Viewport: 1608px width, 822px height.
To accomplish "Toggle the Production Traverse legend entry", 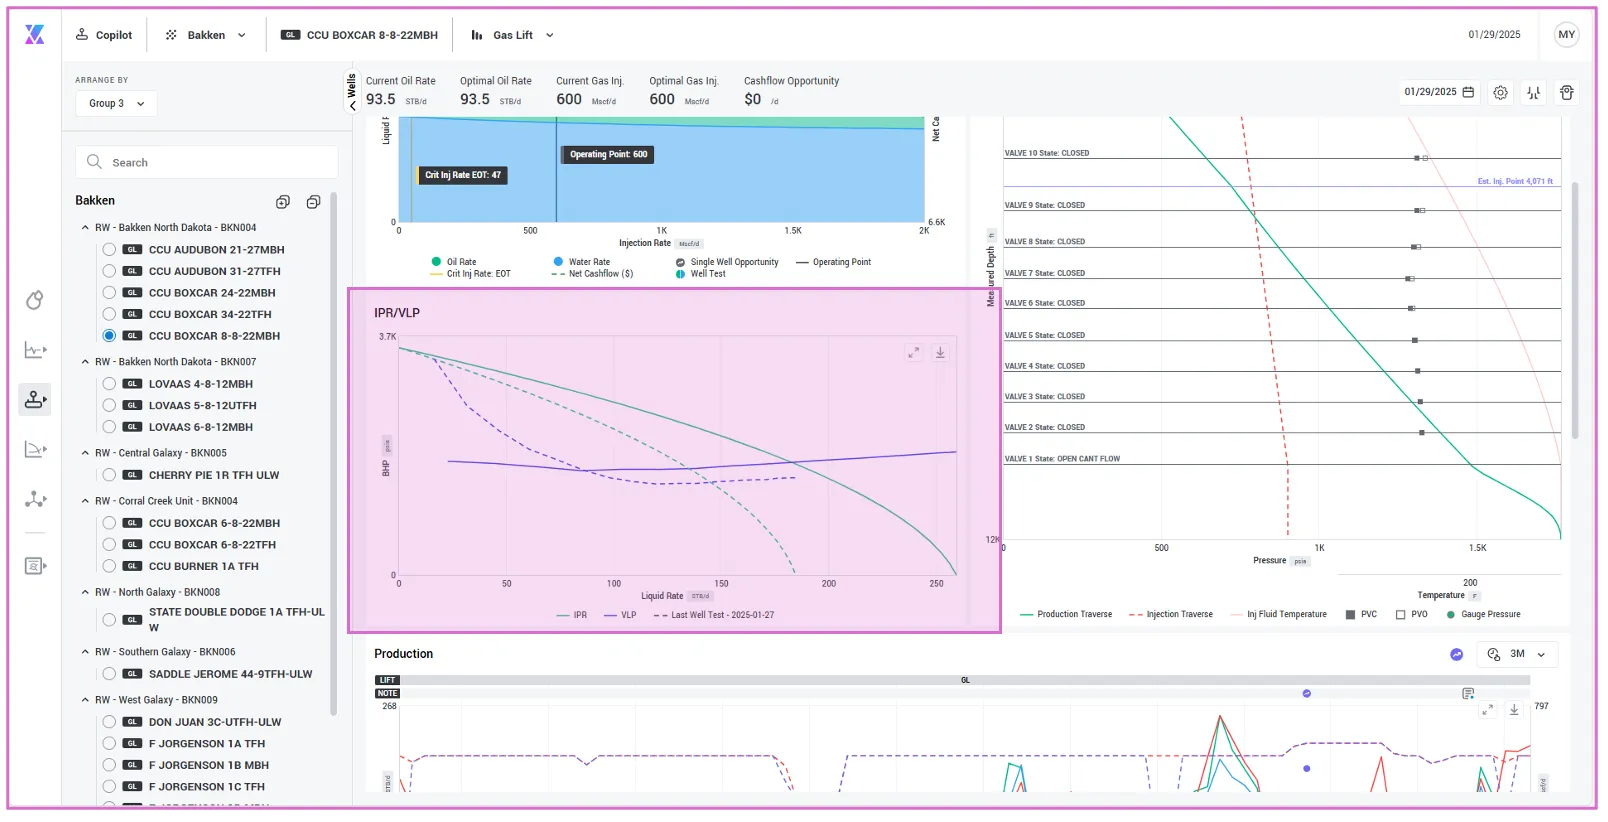I will pos(1066,615).
